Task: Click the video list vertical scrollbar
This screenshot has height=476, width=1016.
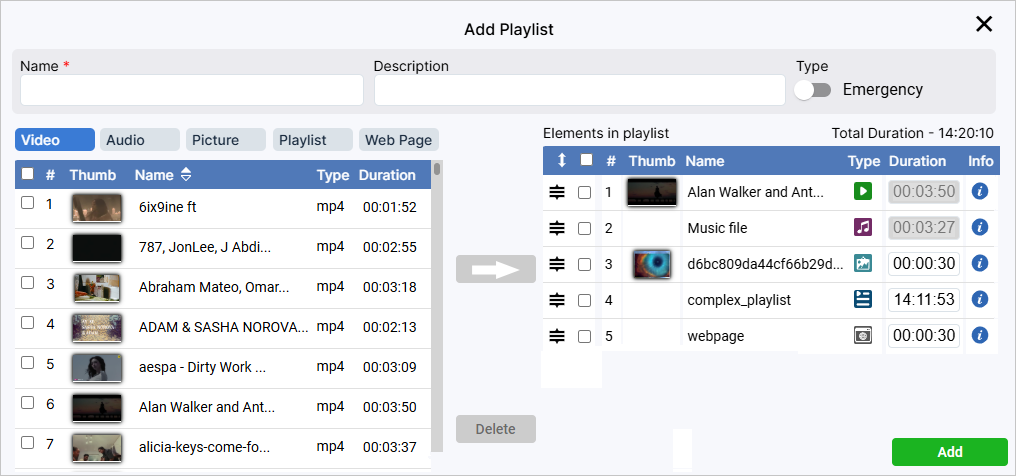Action: 437,300
